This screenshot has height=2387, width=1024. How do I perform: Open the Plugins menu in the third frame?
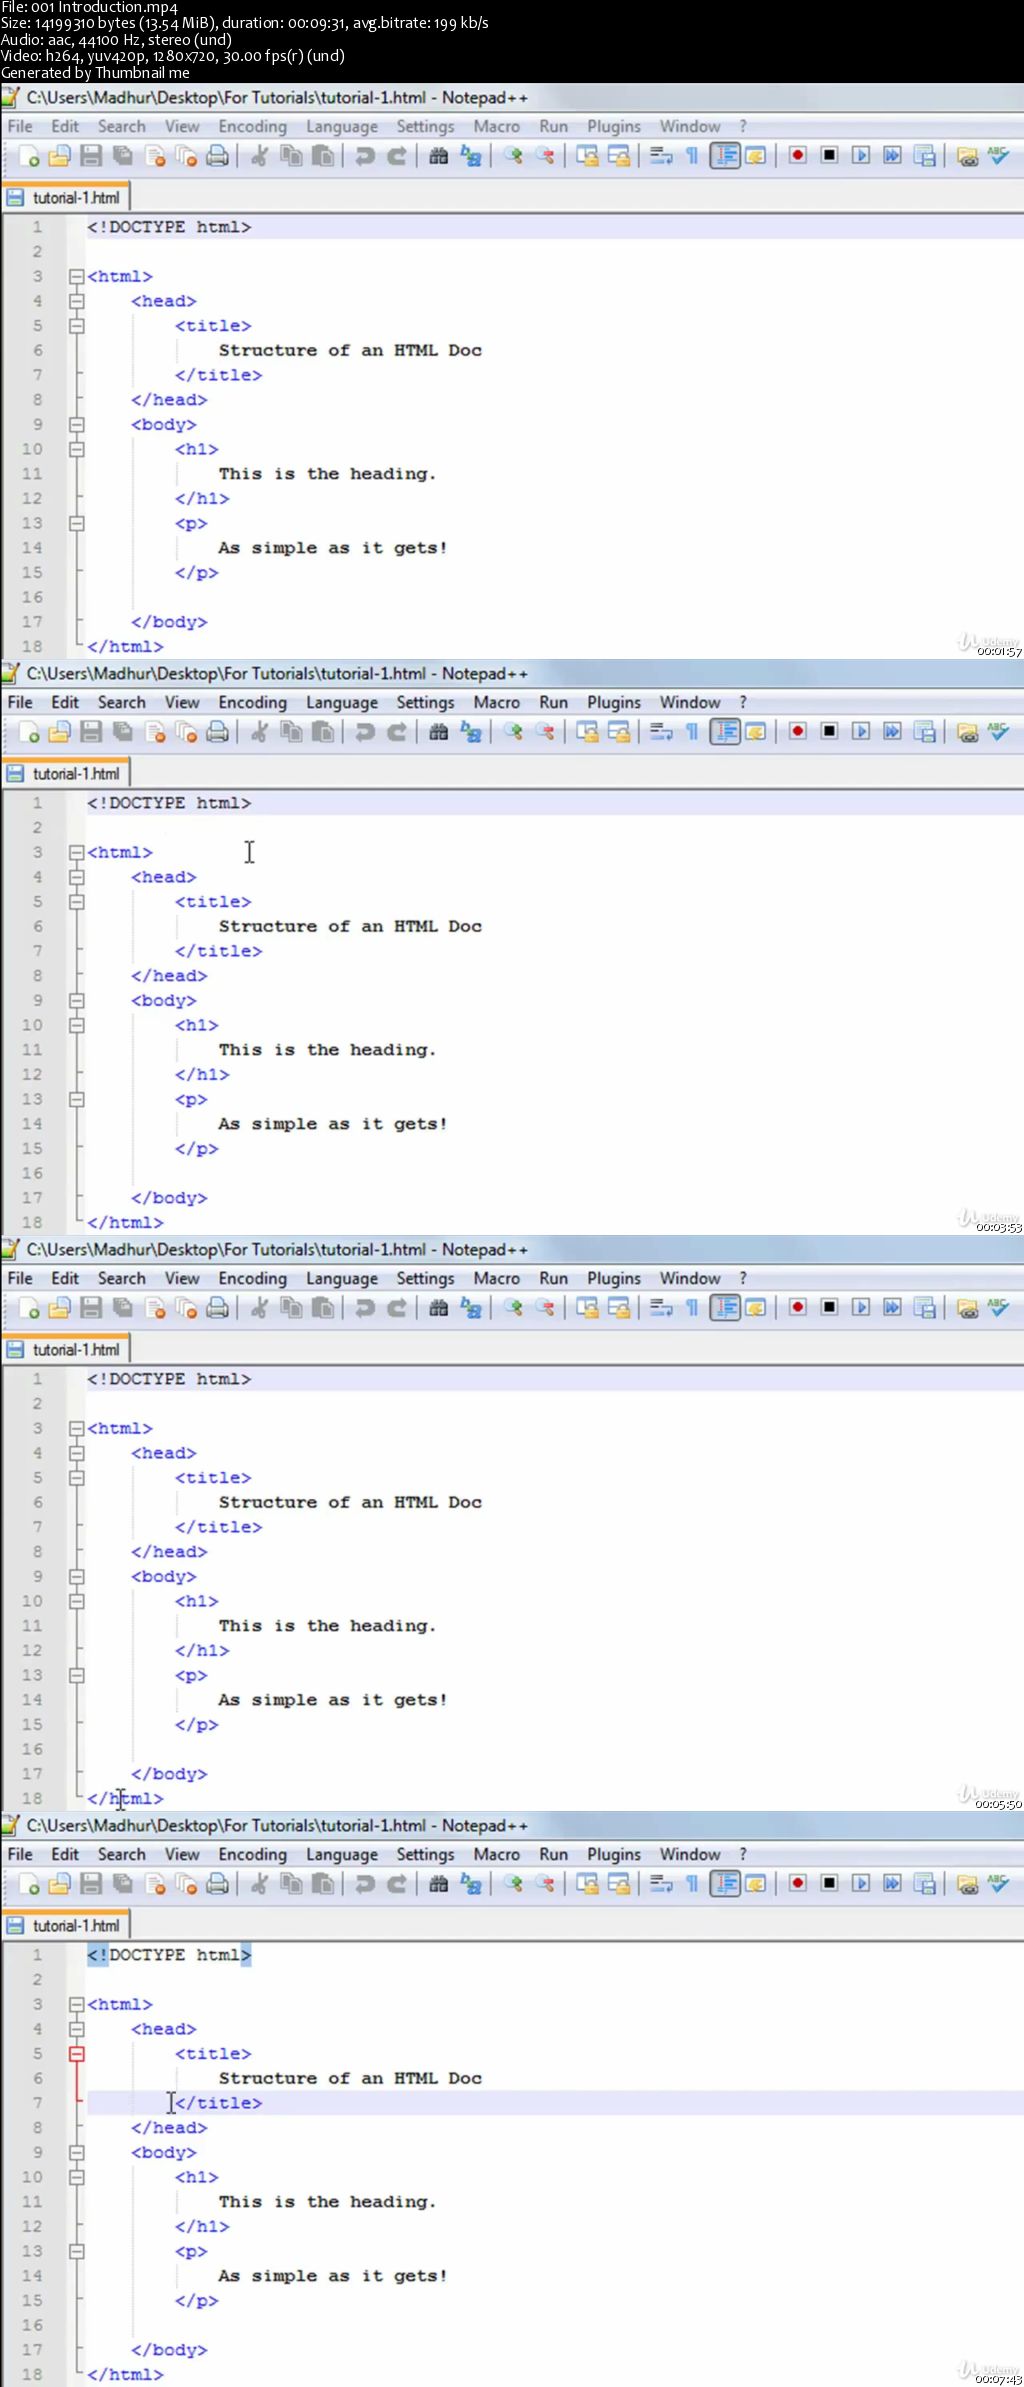tap(613, 1279)
